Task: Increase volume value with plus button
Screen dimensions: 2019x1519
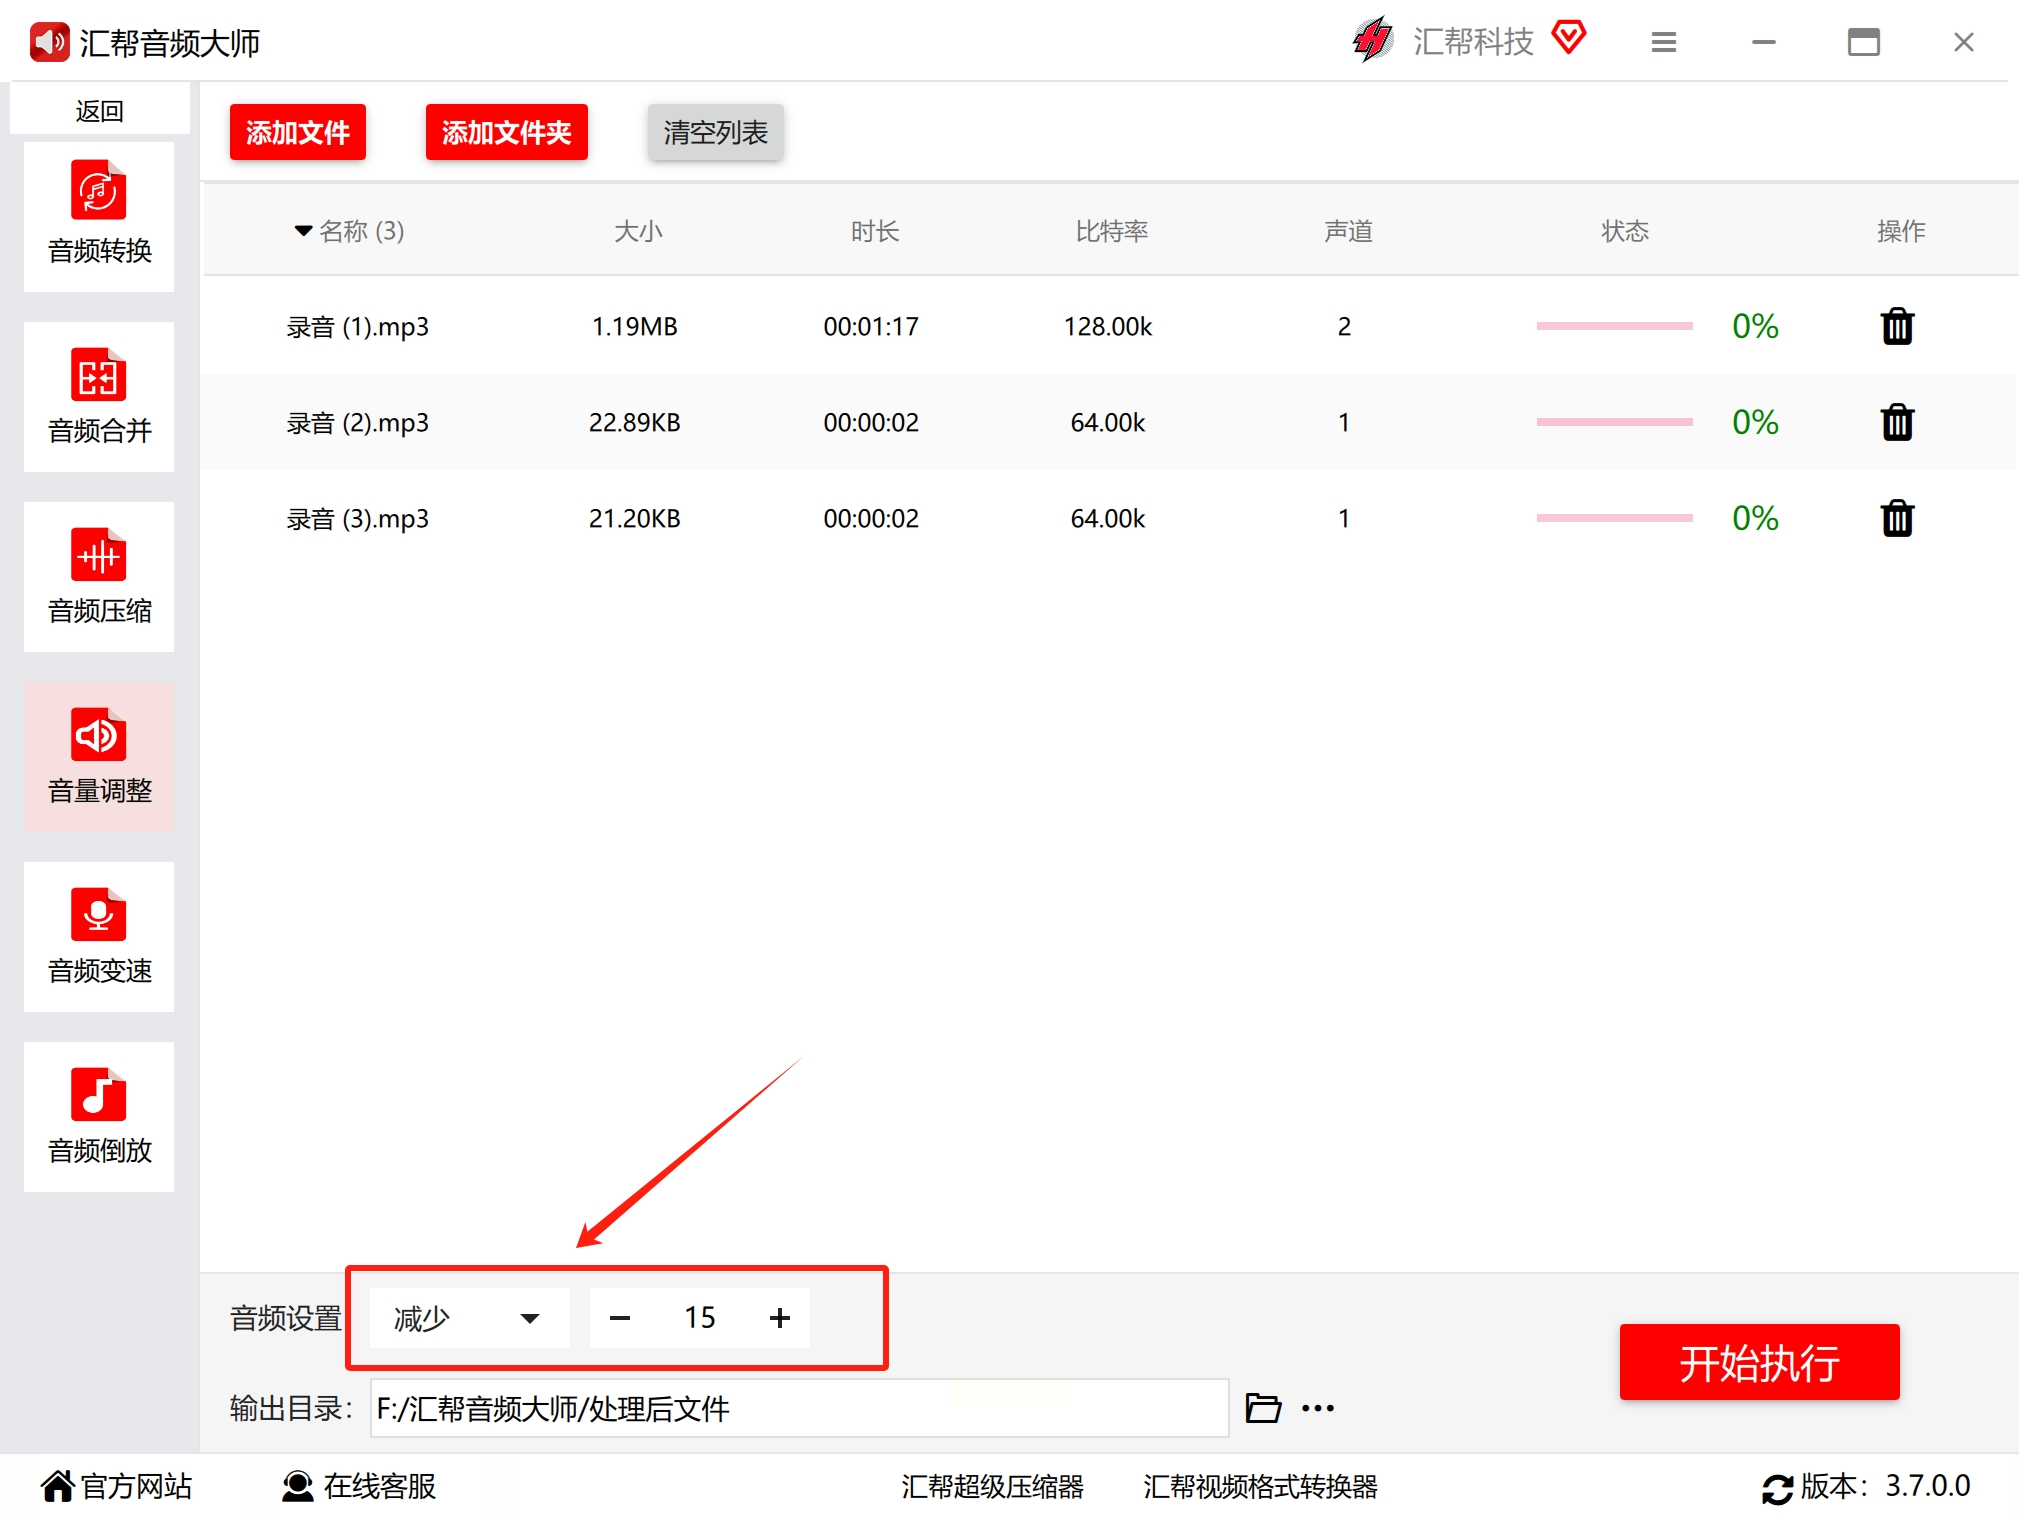Action: (x=780, y=1318)
